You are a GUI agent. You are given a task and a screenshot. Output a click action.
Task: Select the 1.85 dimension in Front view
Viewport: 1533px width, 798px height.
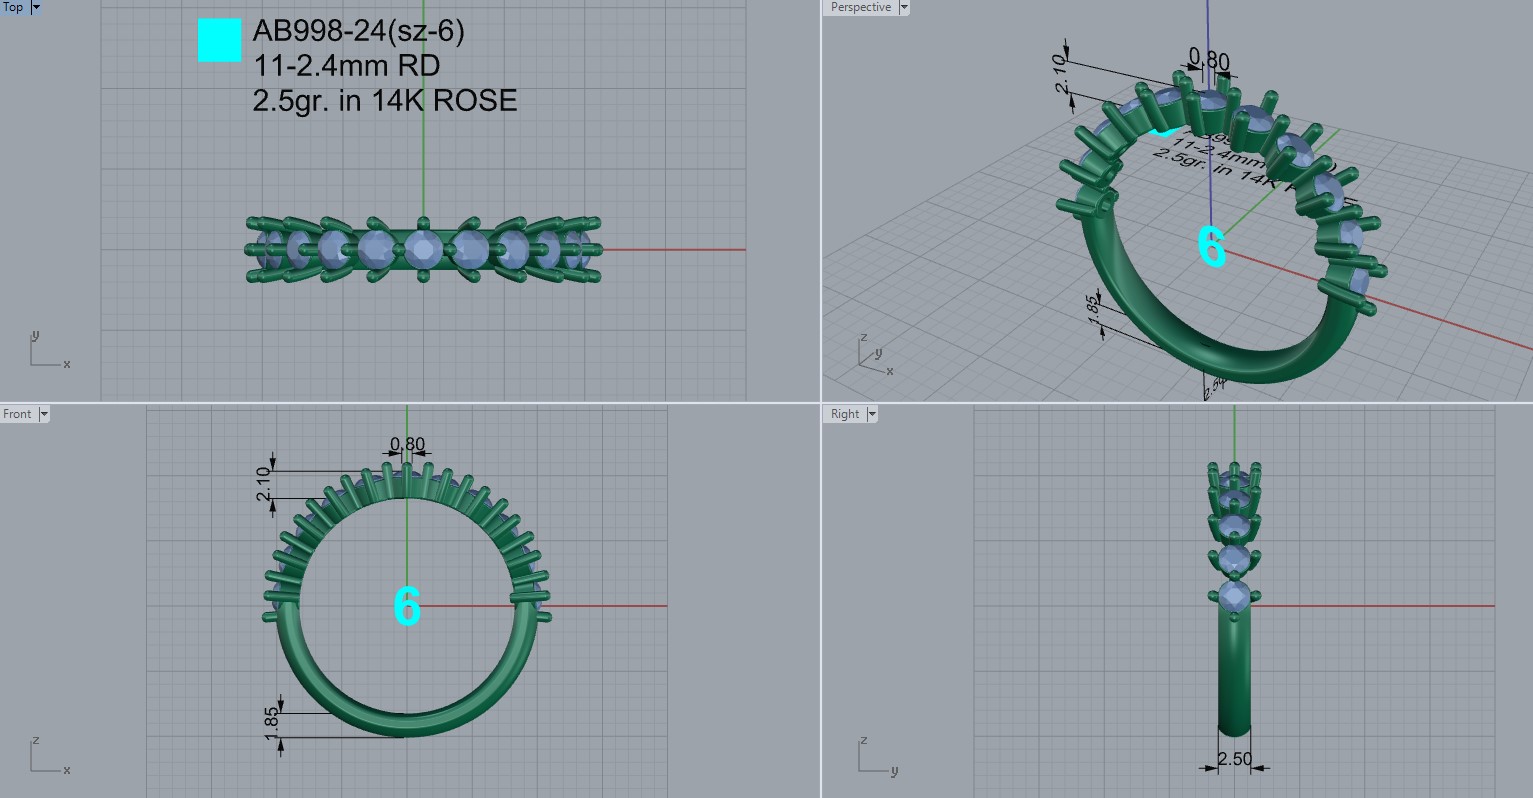[x=272, y=725]
